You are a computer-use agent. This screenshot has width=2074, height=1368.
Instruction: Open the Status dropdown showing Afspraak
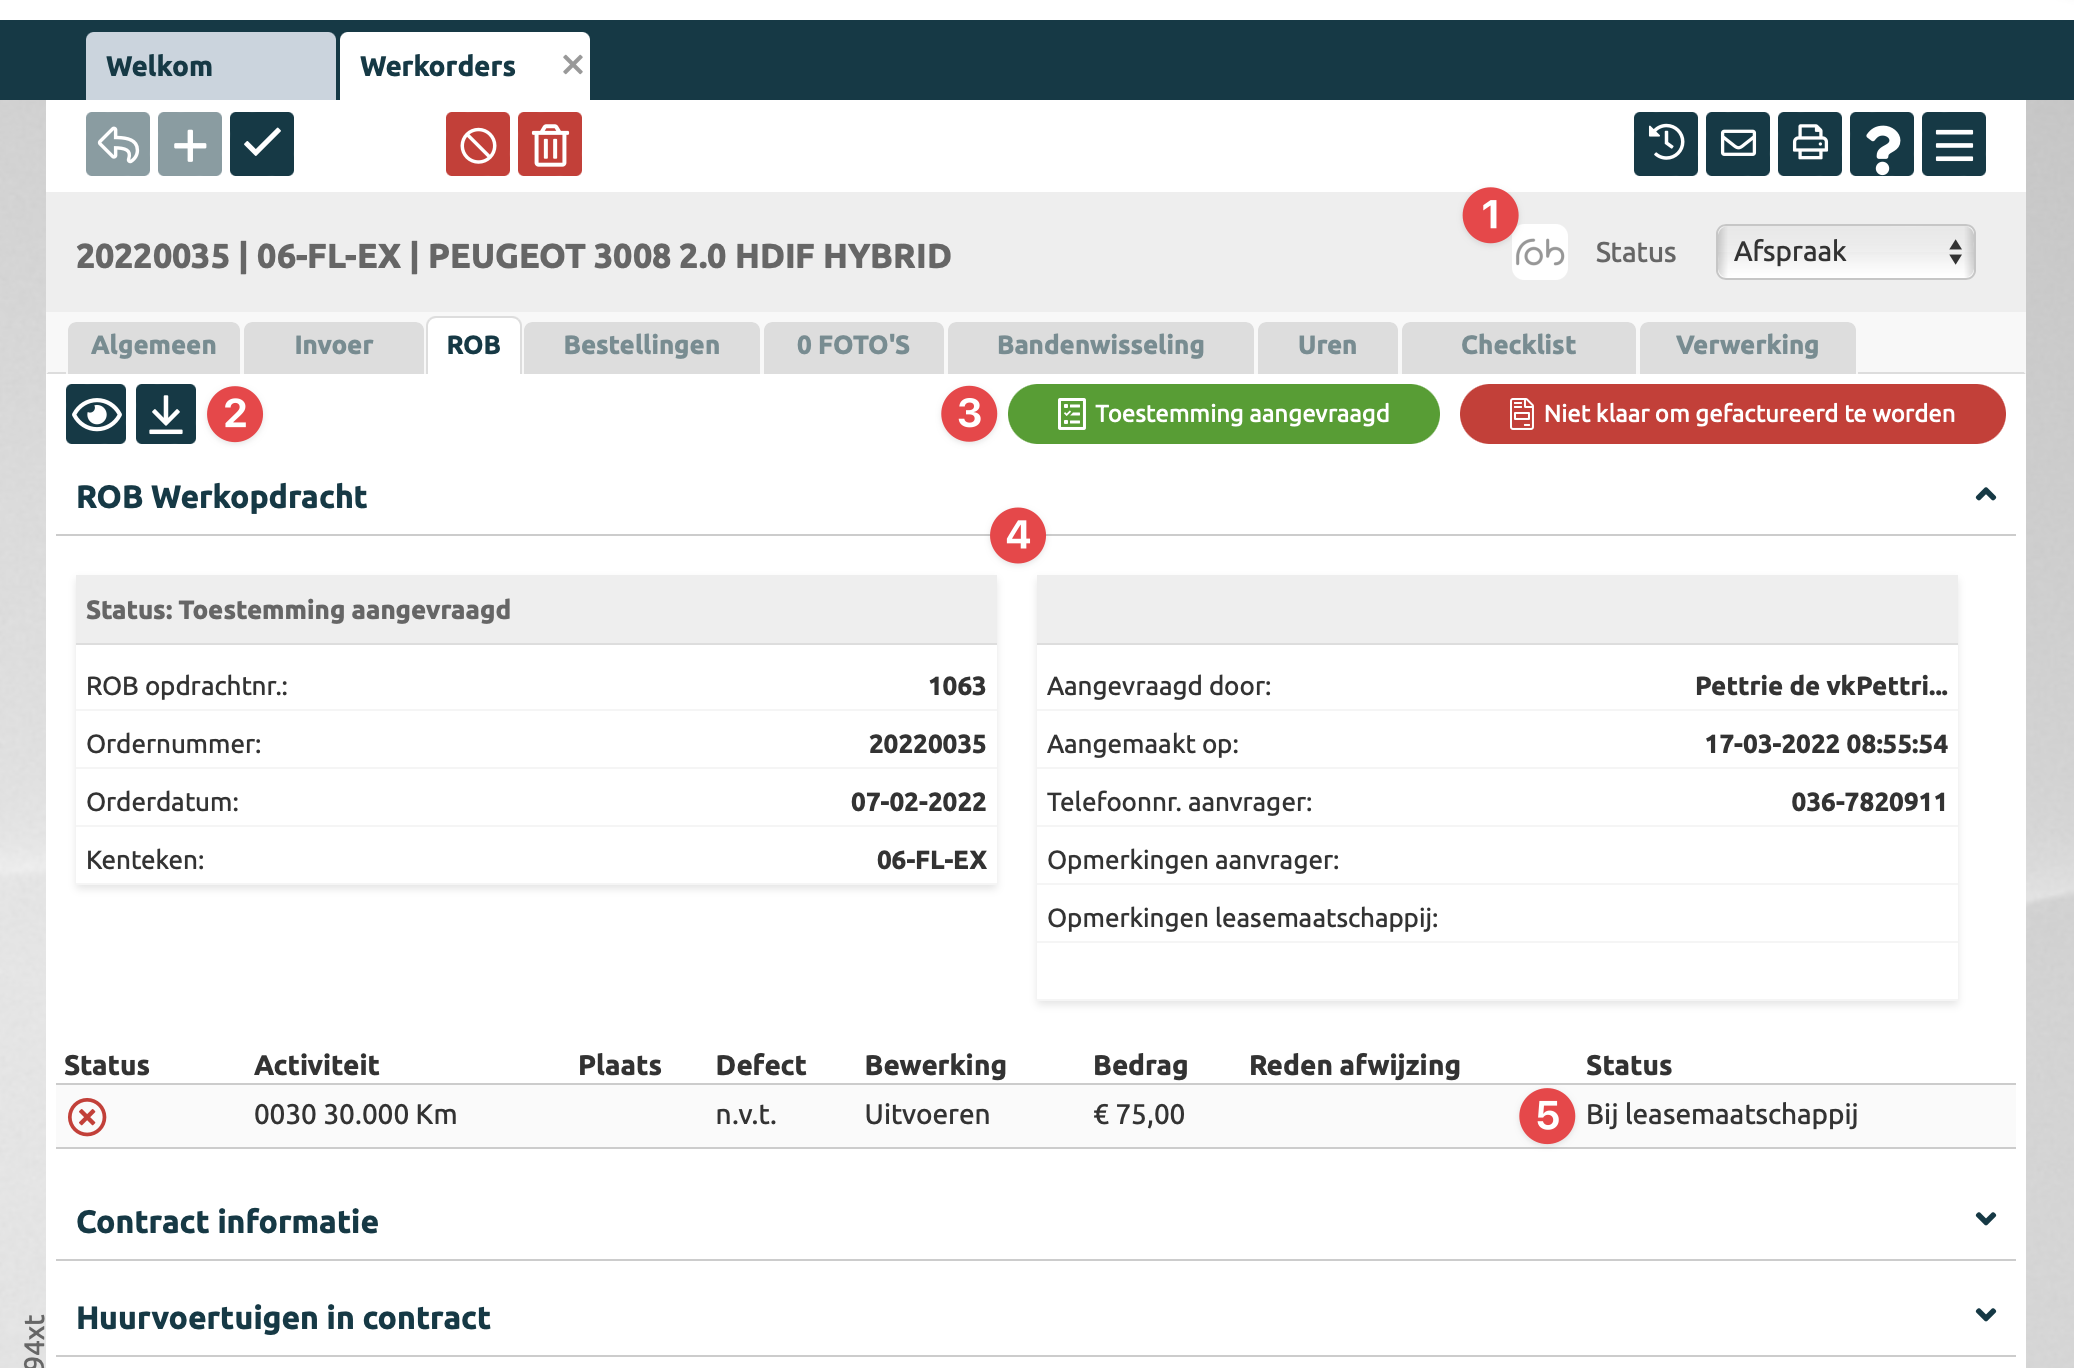tap(1845, 252)
